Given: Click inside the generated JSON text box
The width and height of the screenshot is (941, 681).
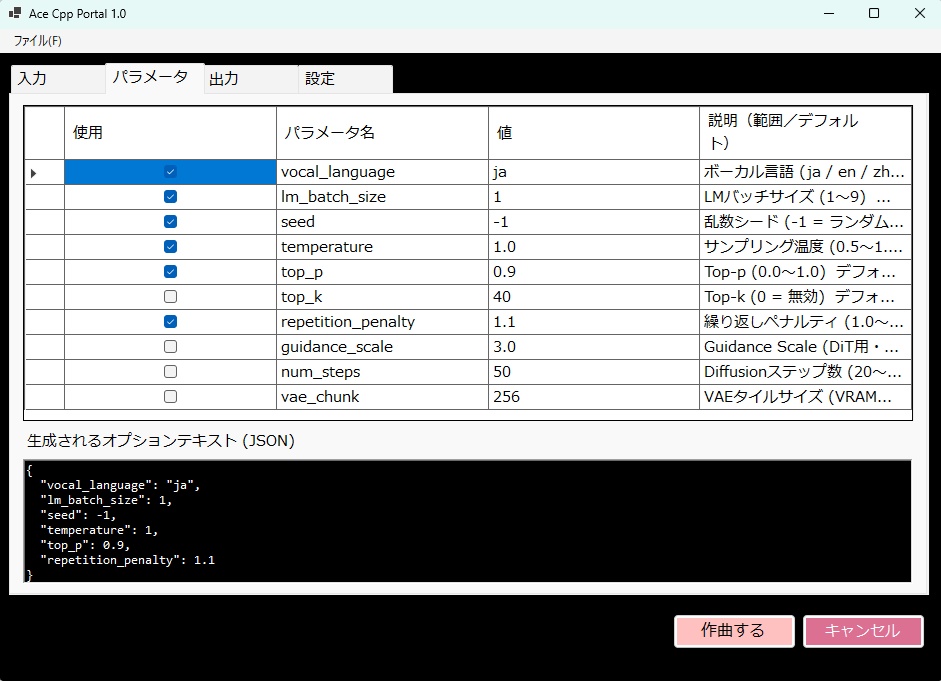Looking at the screenshot, I should coord(467,521).
